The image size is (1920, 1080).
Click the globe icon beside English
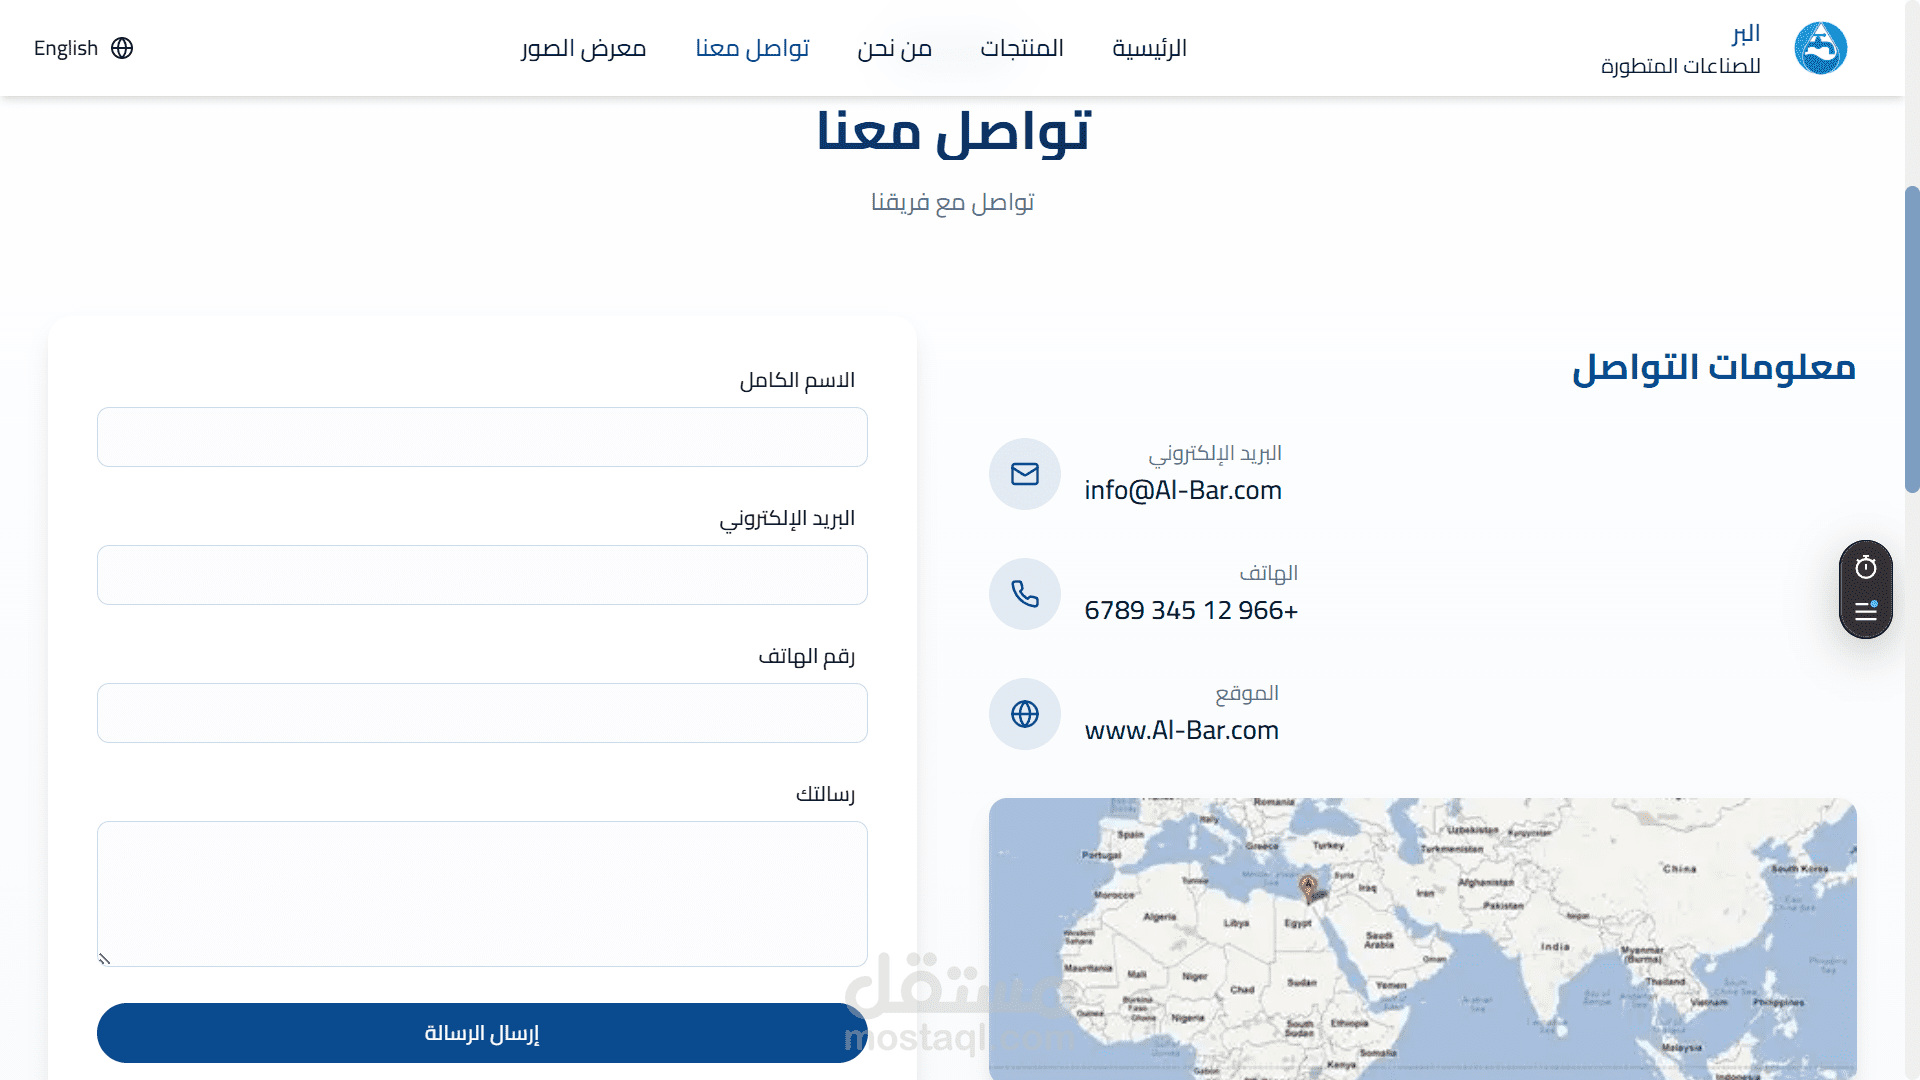click(122, 48)
